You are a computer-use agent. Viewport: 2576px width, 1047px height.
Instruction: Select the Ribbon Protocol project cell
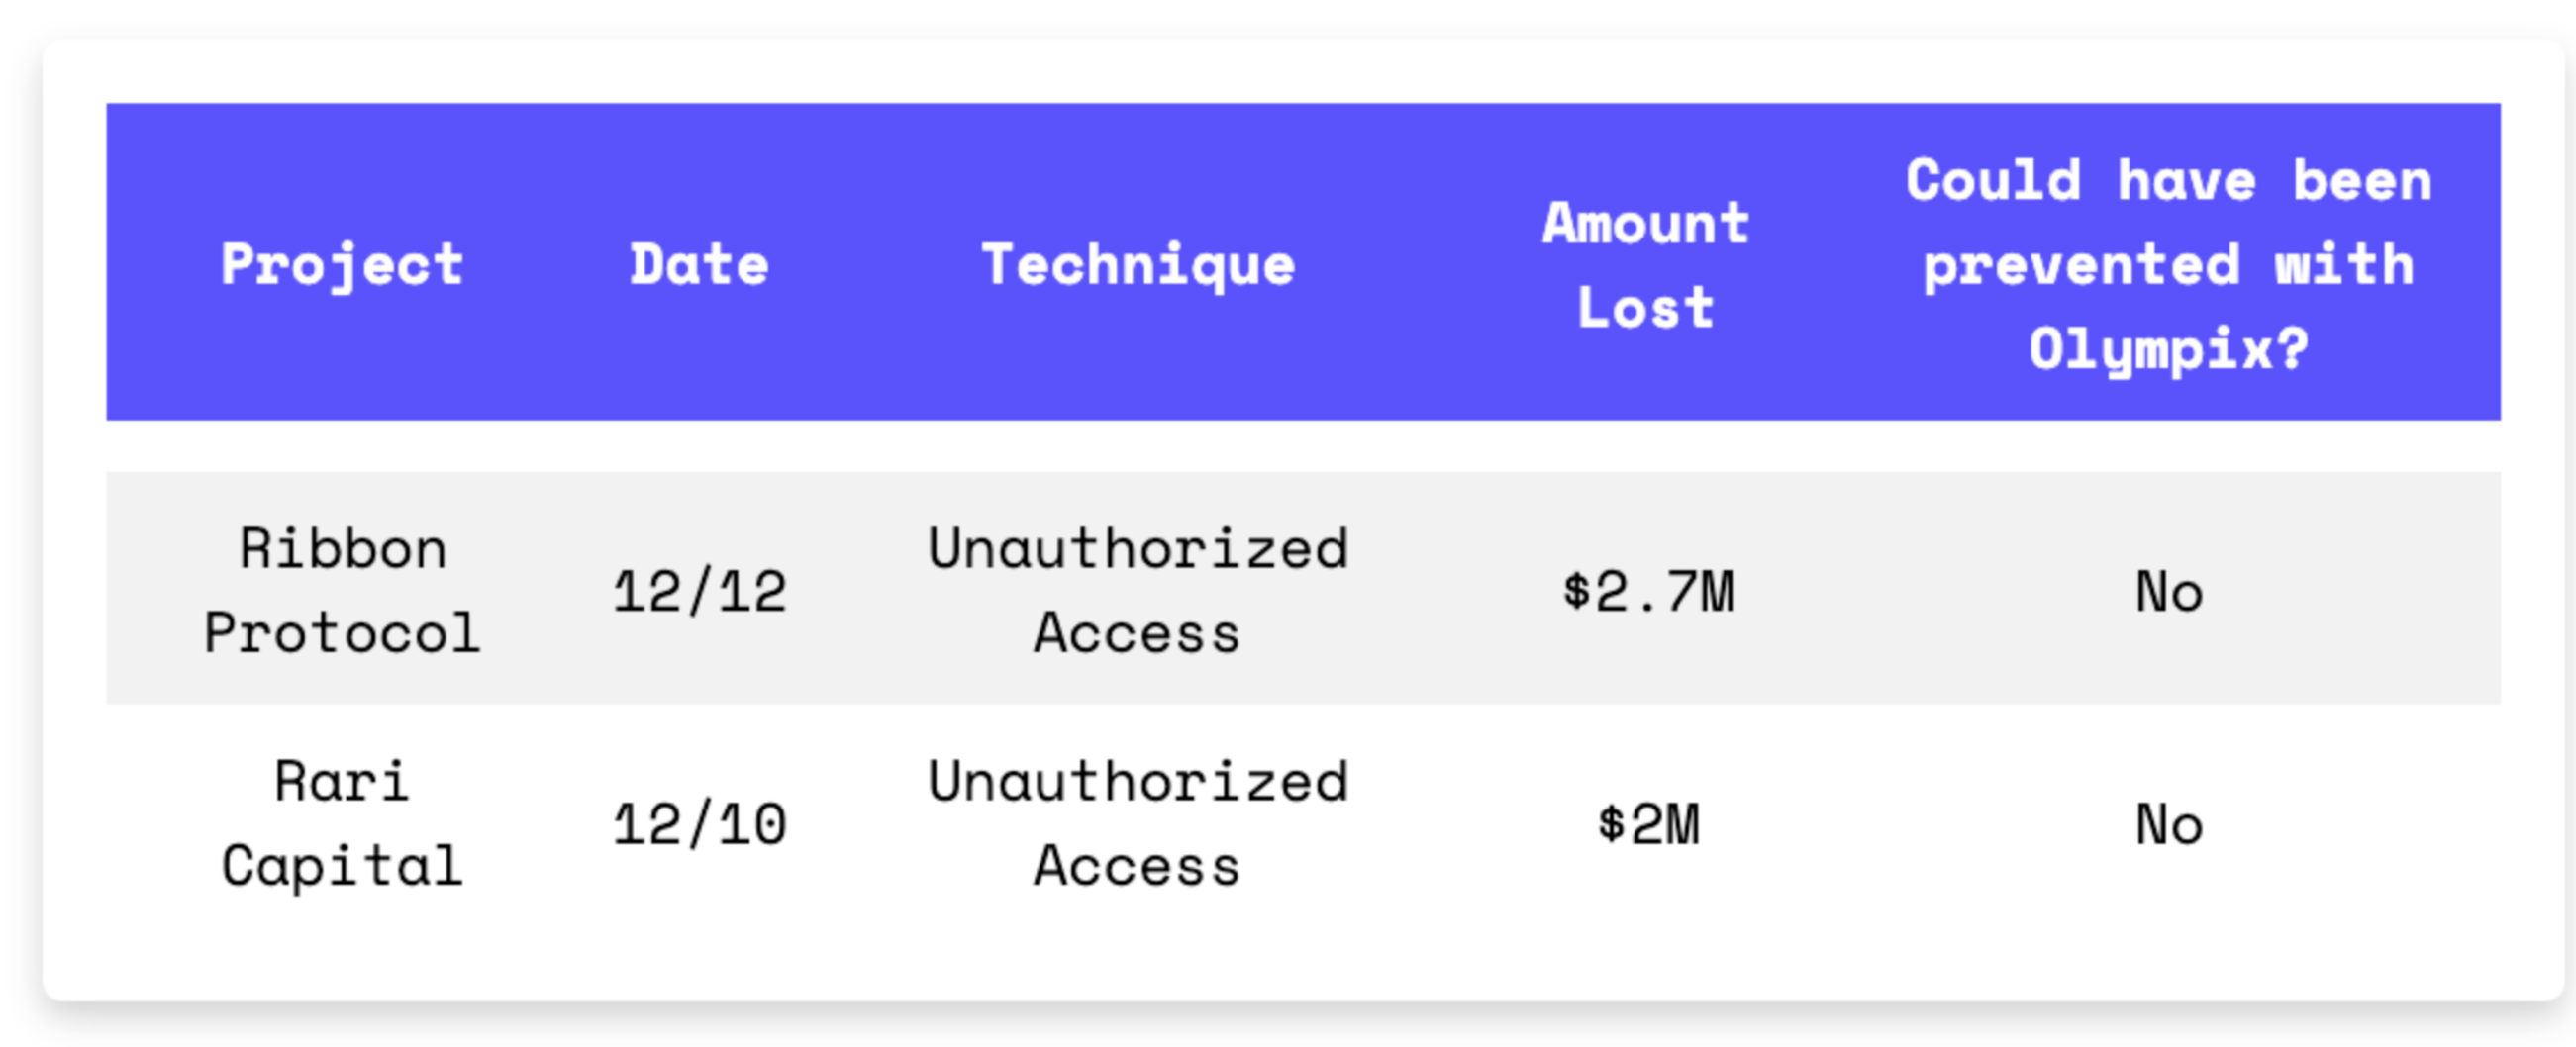coord(342,590)
